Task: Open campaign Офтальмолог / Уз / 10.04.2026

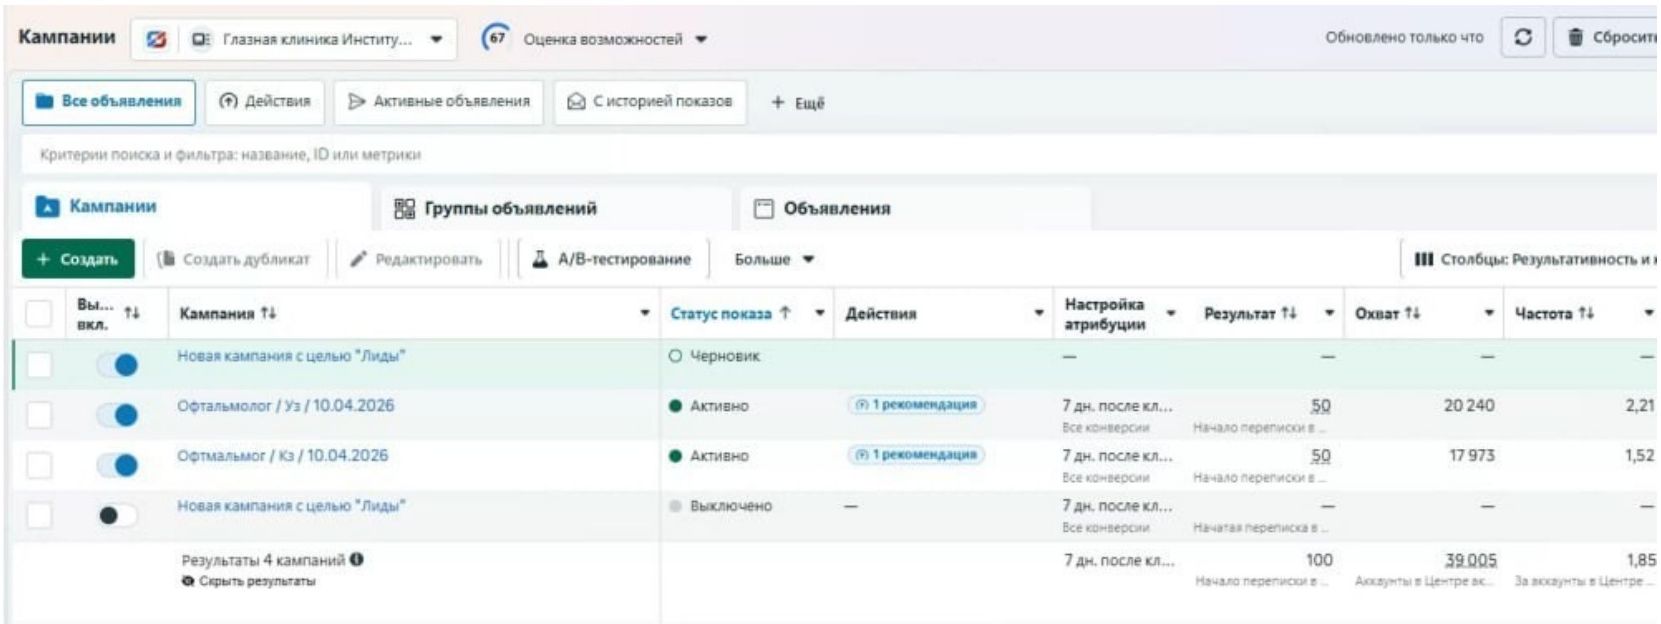Action: click(x=286, y=406)
